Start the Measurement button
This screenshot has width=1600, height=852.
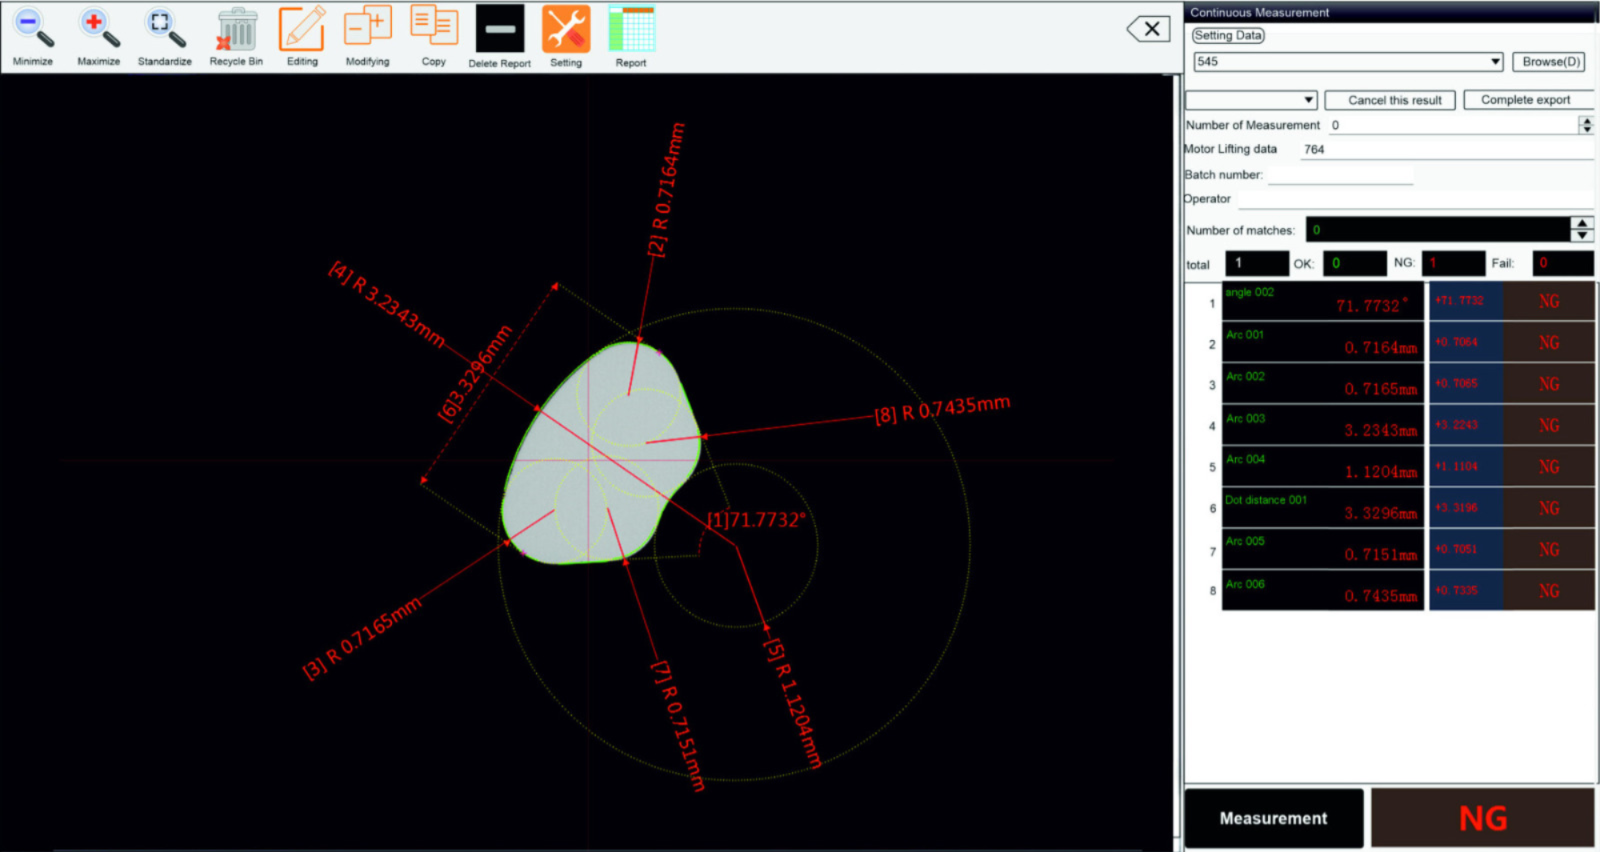click(1273, 818)
